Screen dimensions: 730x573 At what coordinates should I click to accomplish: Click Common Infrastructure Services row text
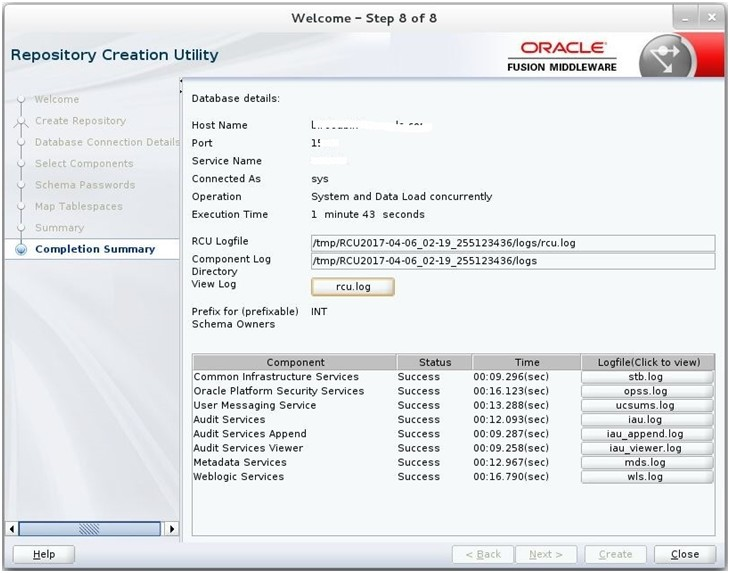pyautogui.click(x=276, y=377)
